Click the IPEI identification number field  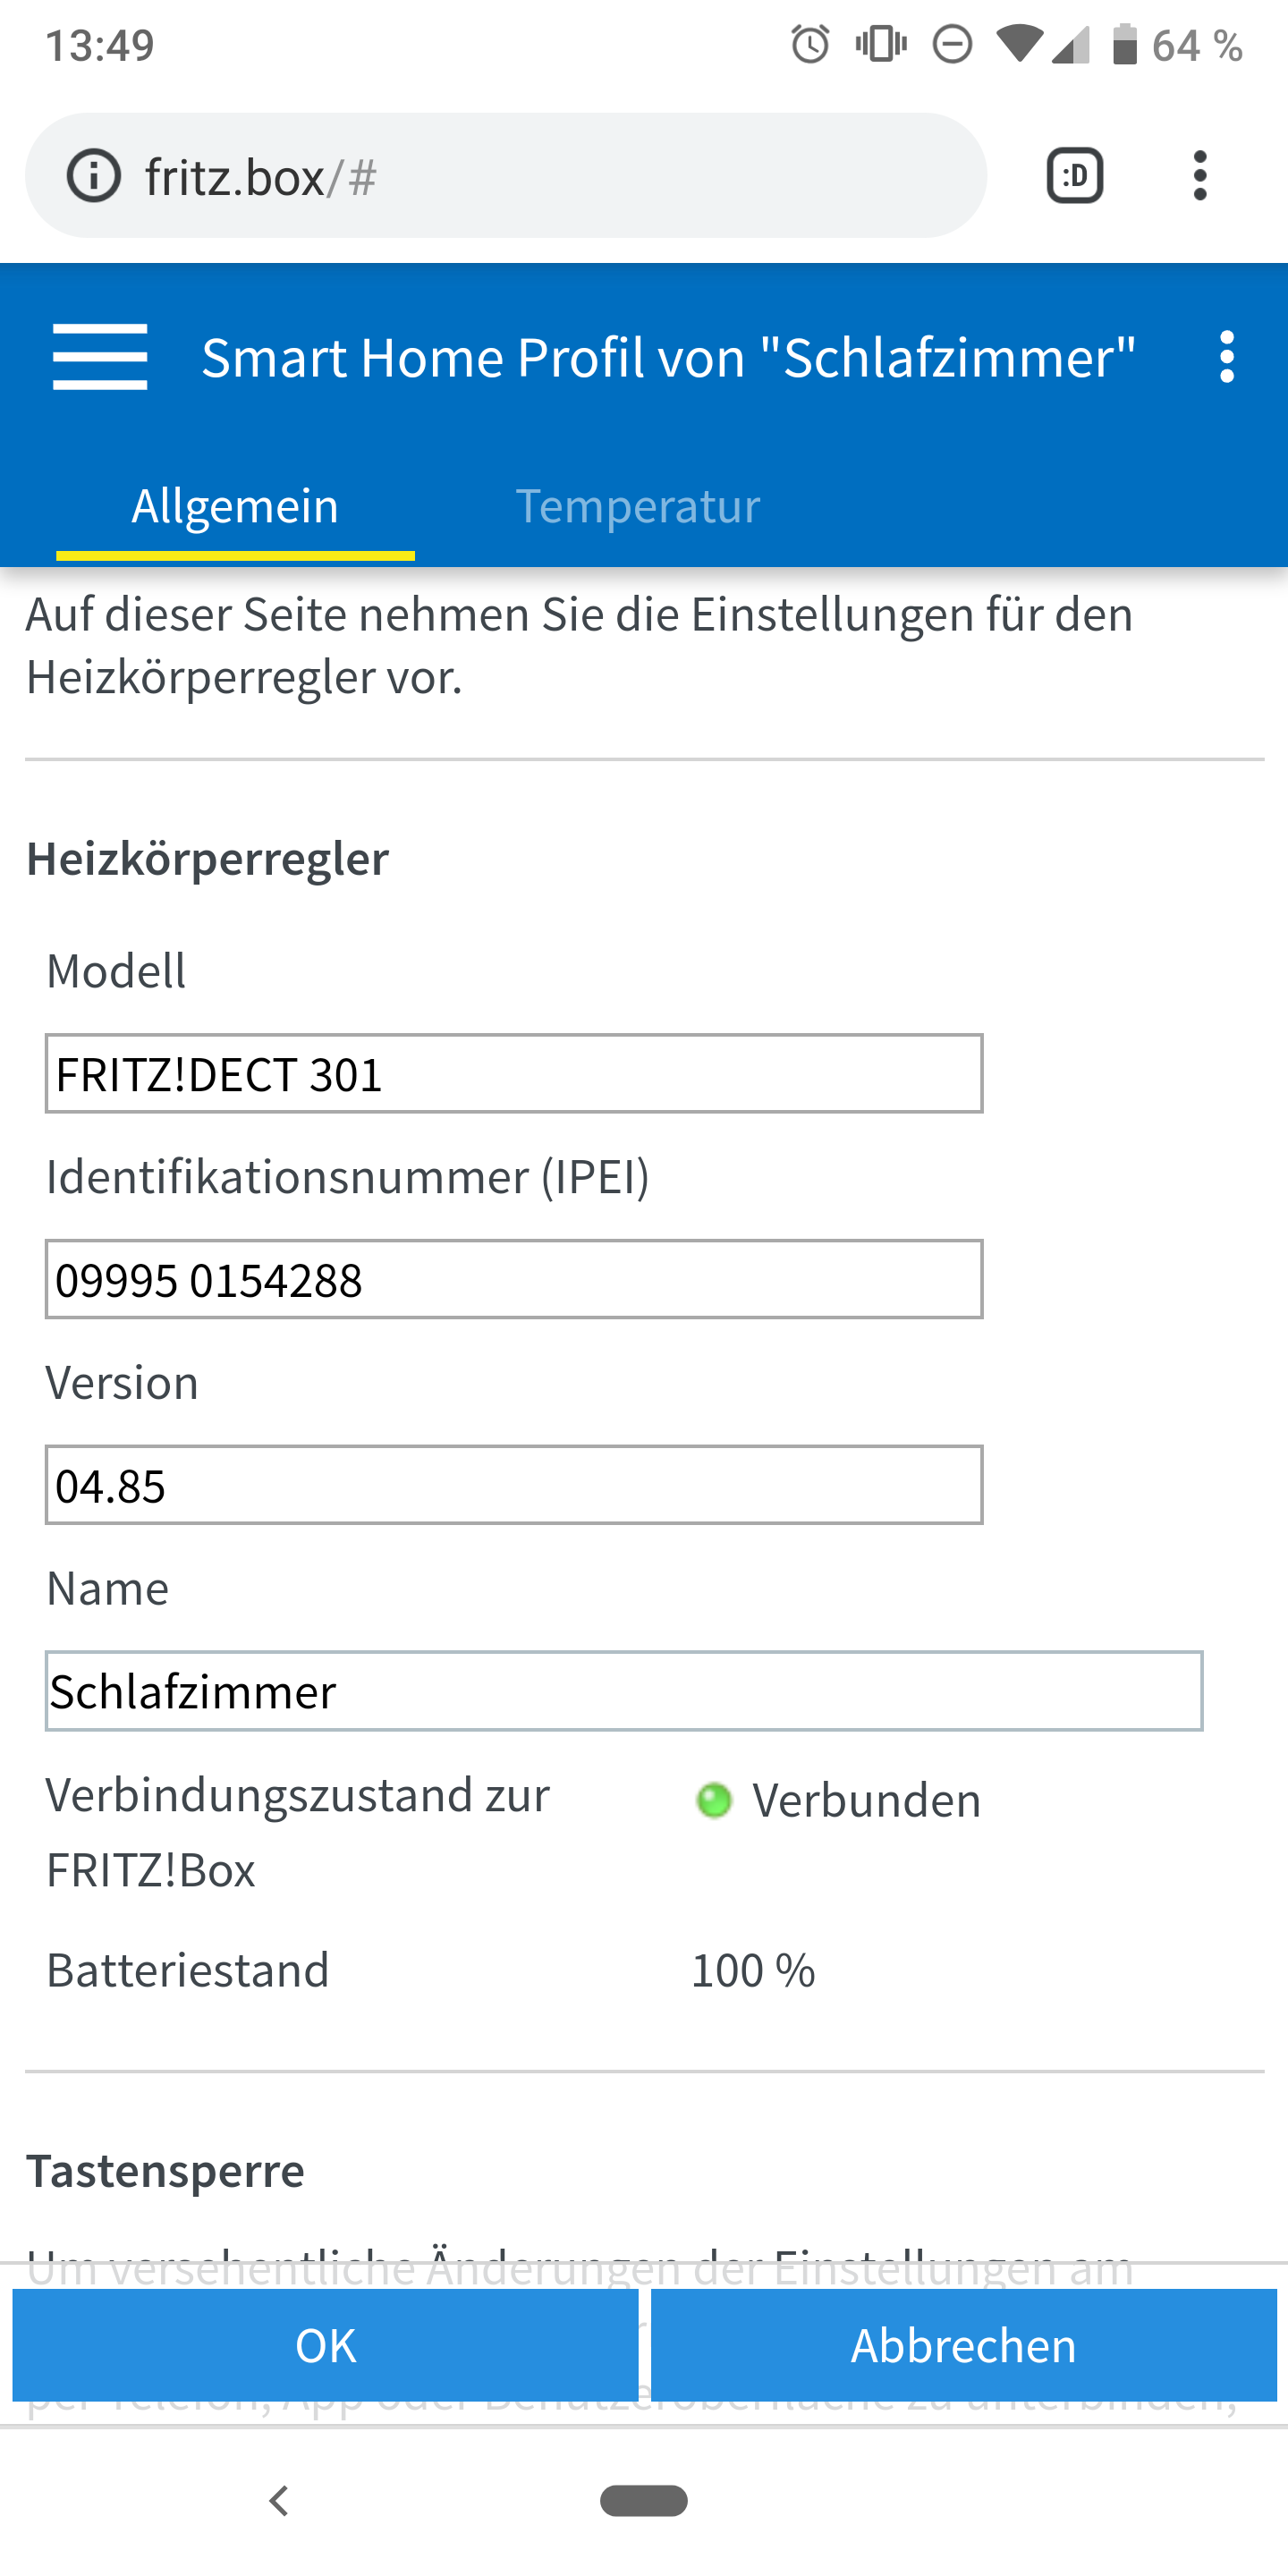point(513,1280)
